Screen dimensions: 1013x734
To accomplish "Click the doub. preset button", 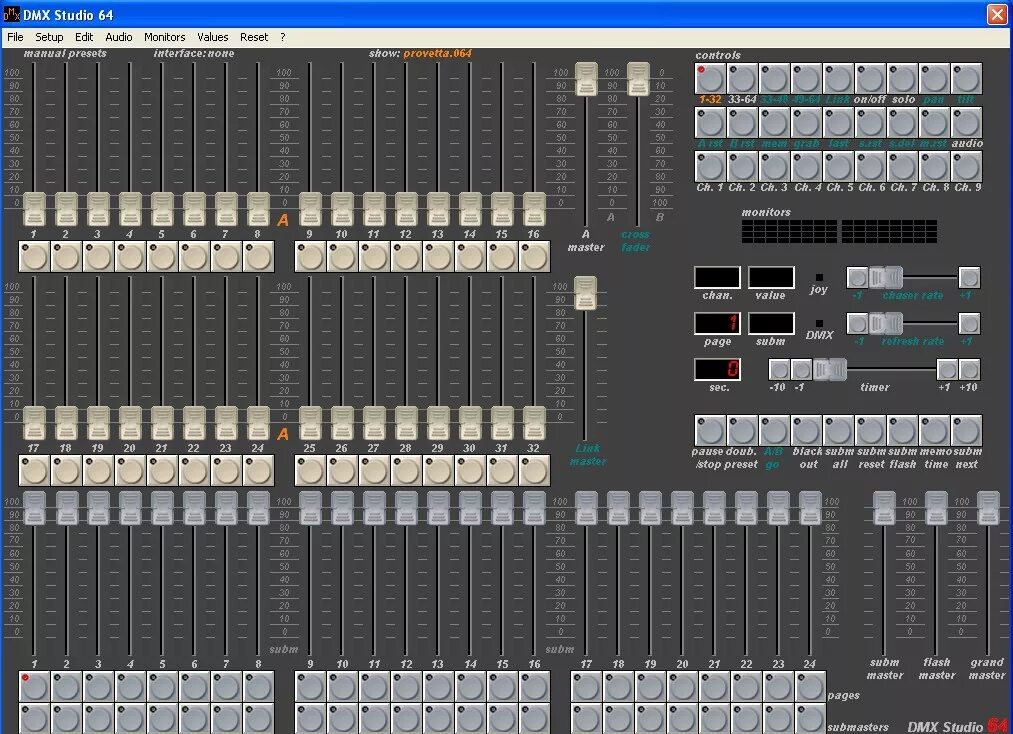I will [x=742, y=431].
